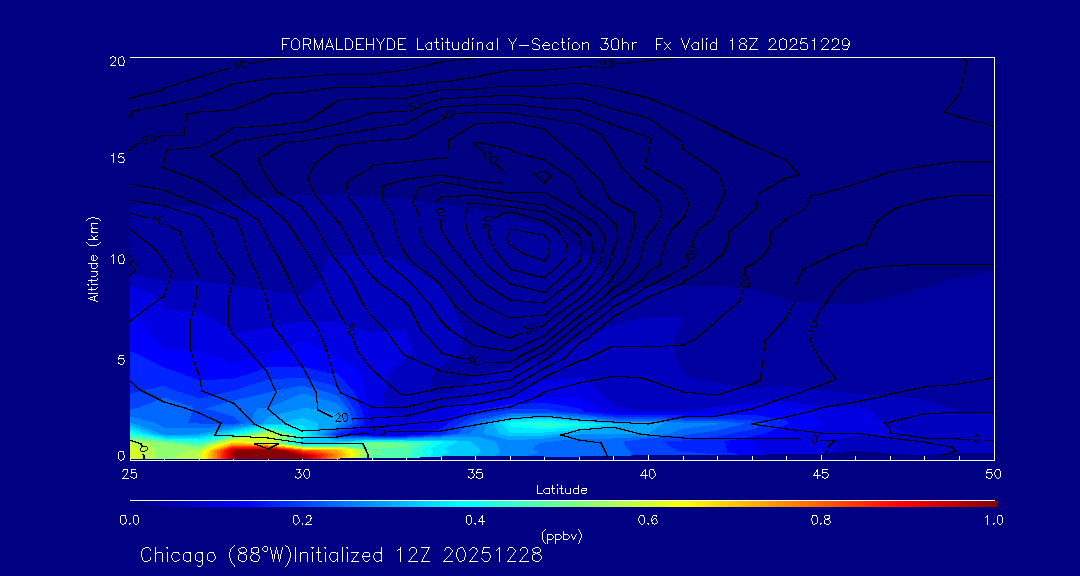Click altitude tick label 15 on the y-axis
Viewport: 1080px width, 576px height.
[115, 159]
